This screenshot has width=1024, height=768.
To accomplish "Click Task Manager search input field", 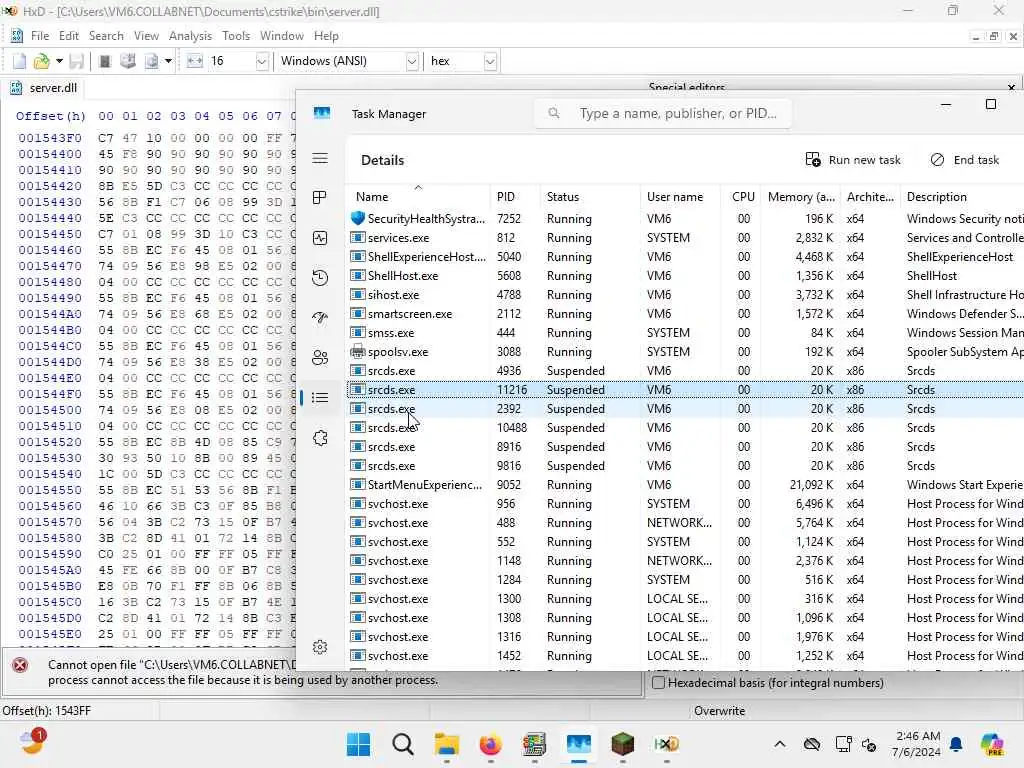I will (663, 114).
